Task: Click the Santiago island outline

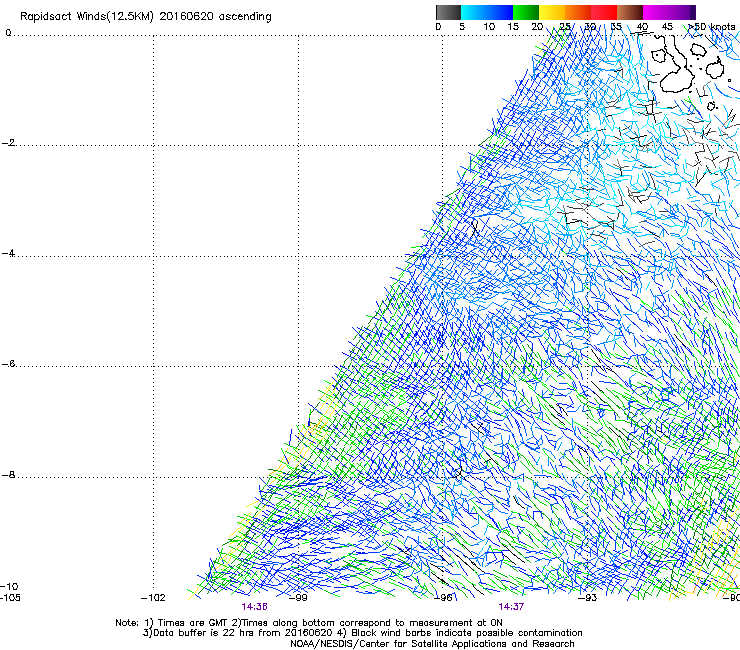Action: point(699,50)
